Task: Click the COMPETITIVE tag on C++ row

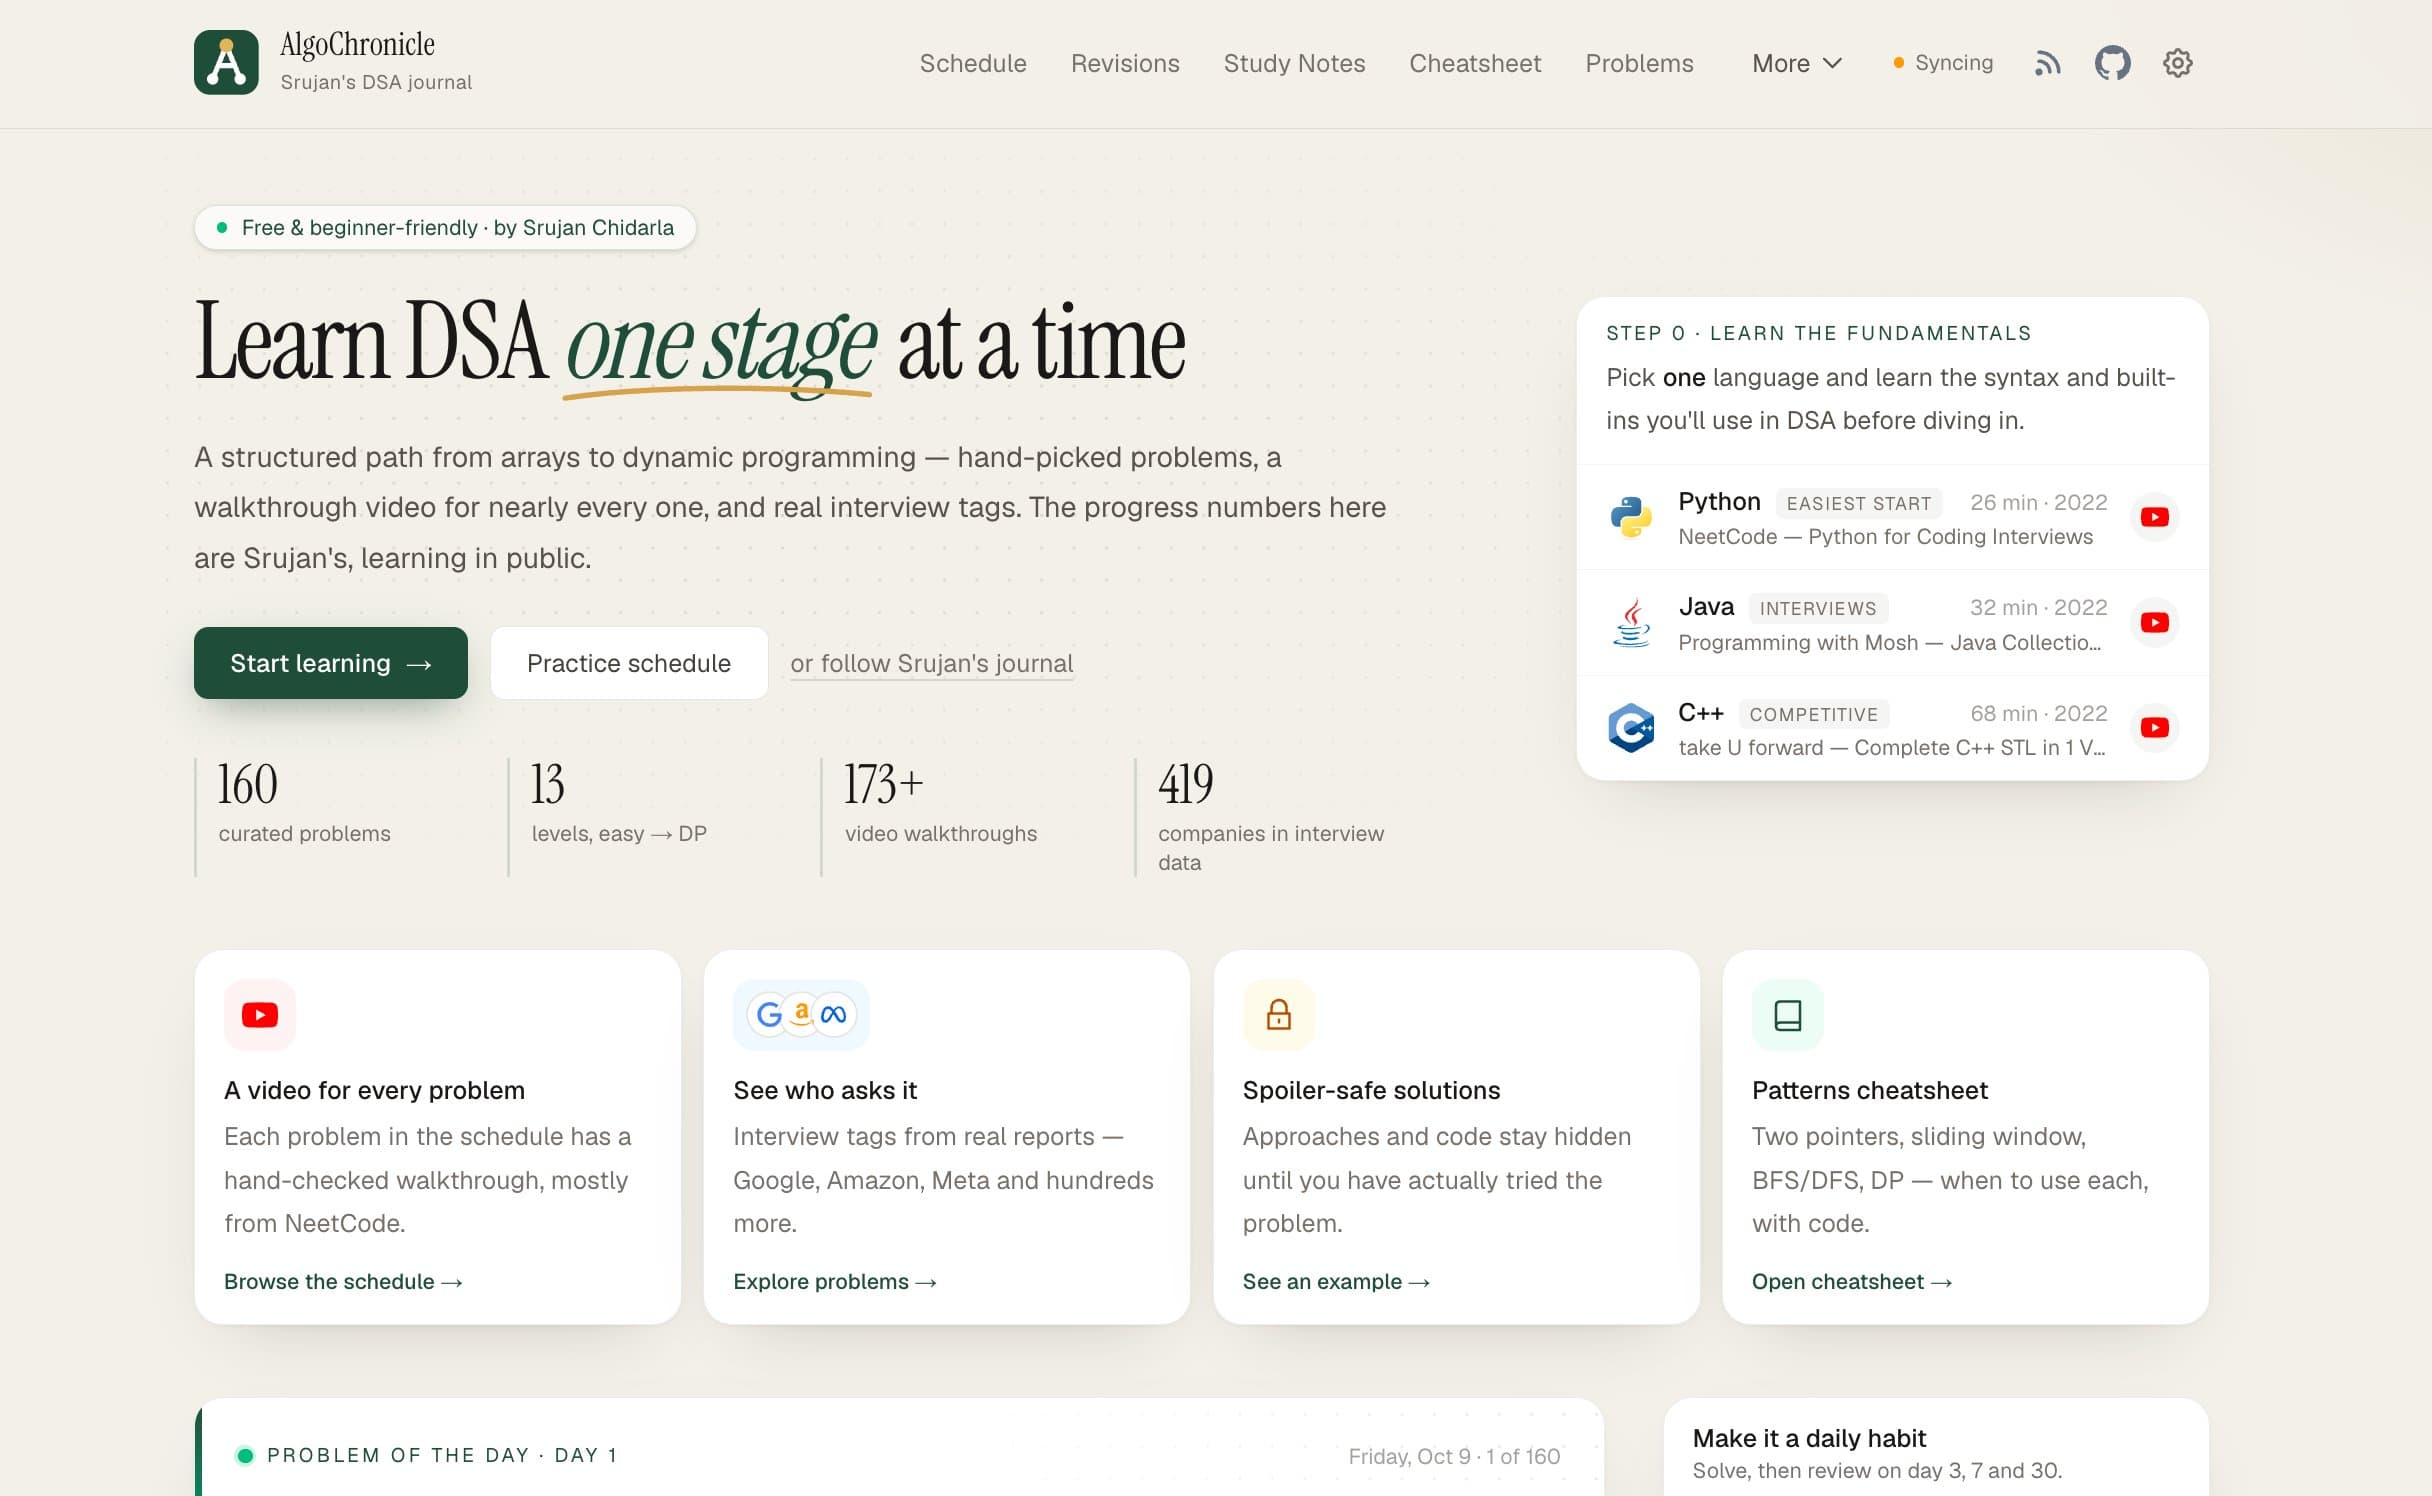Action: 1813,714
